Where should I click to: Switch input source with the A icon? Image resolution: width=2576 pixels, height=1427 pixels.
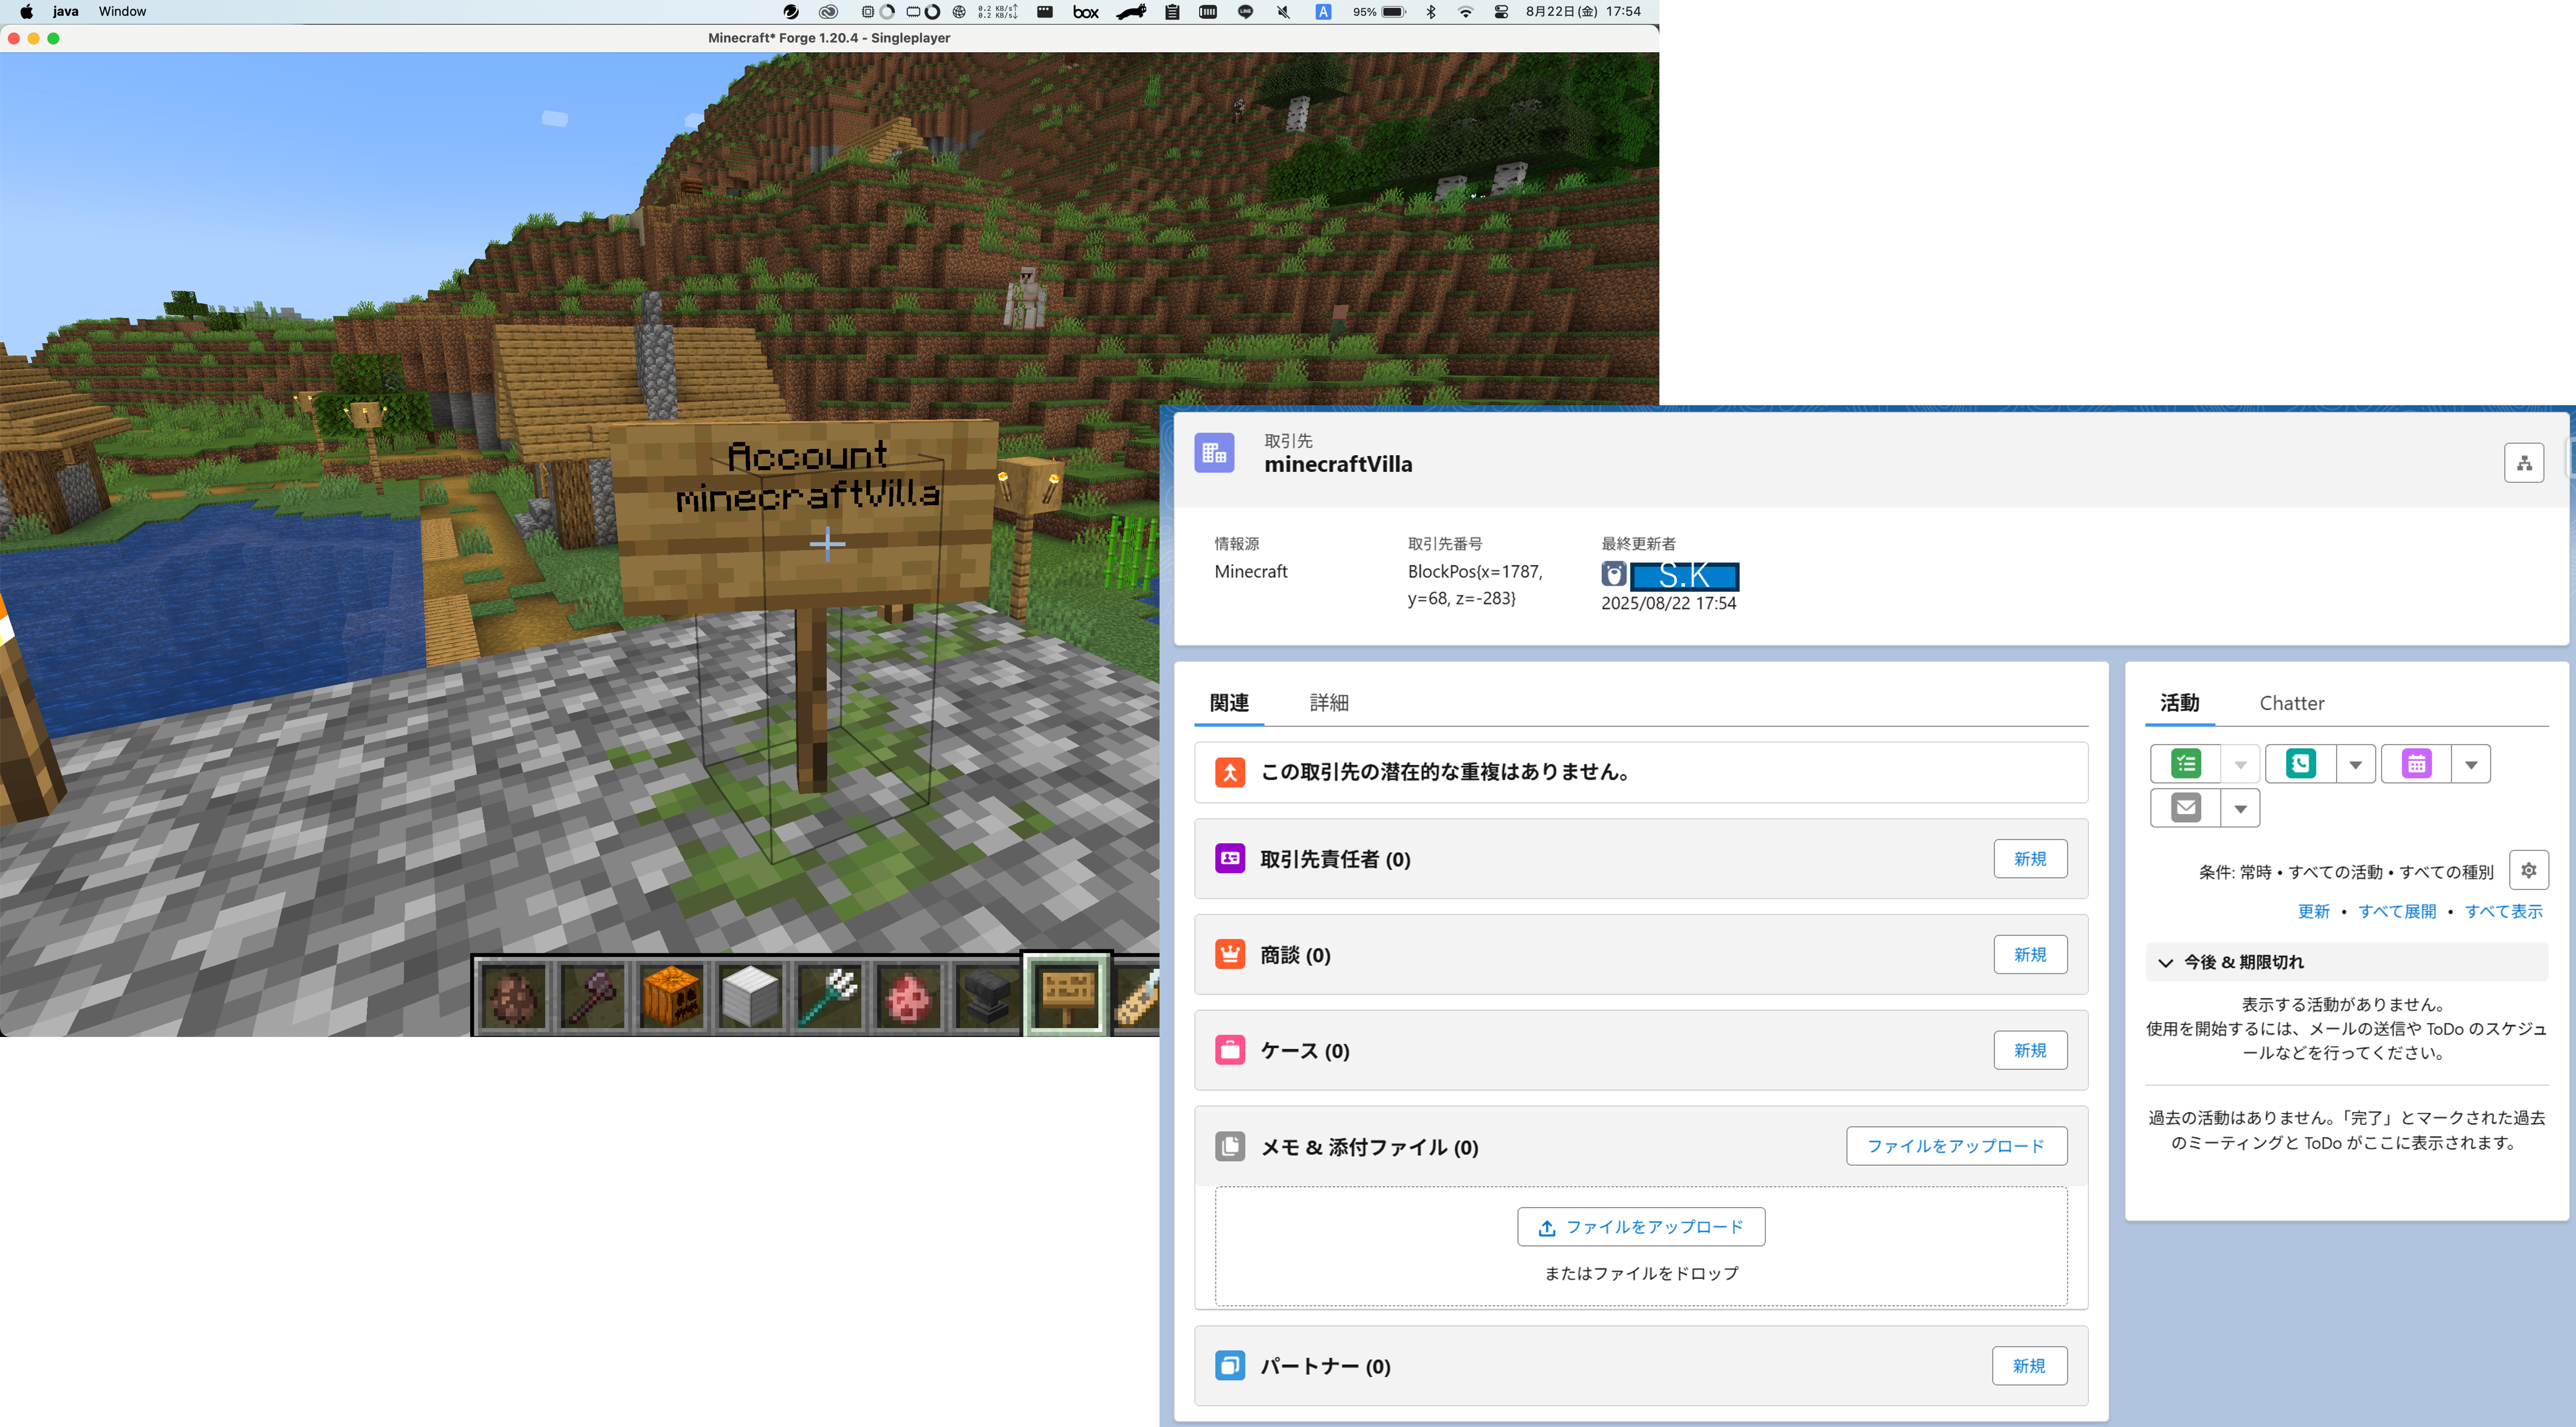(x=1323, y=12)
